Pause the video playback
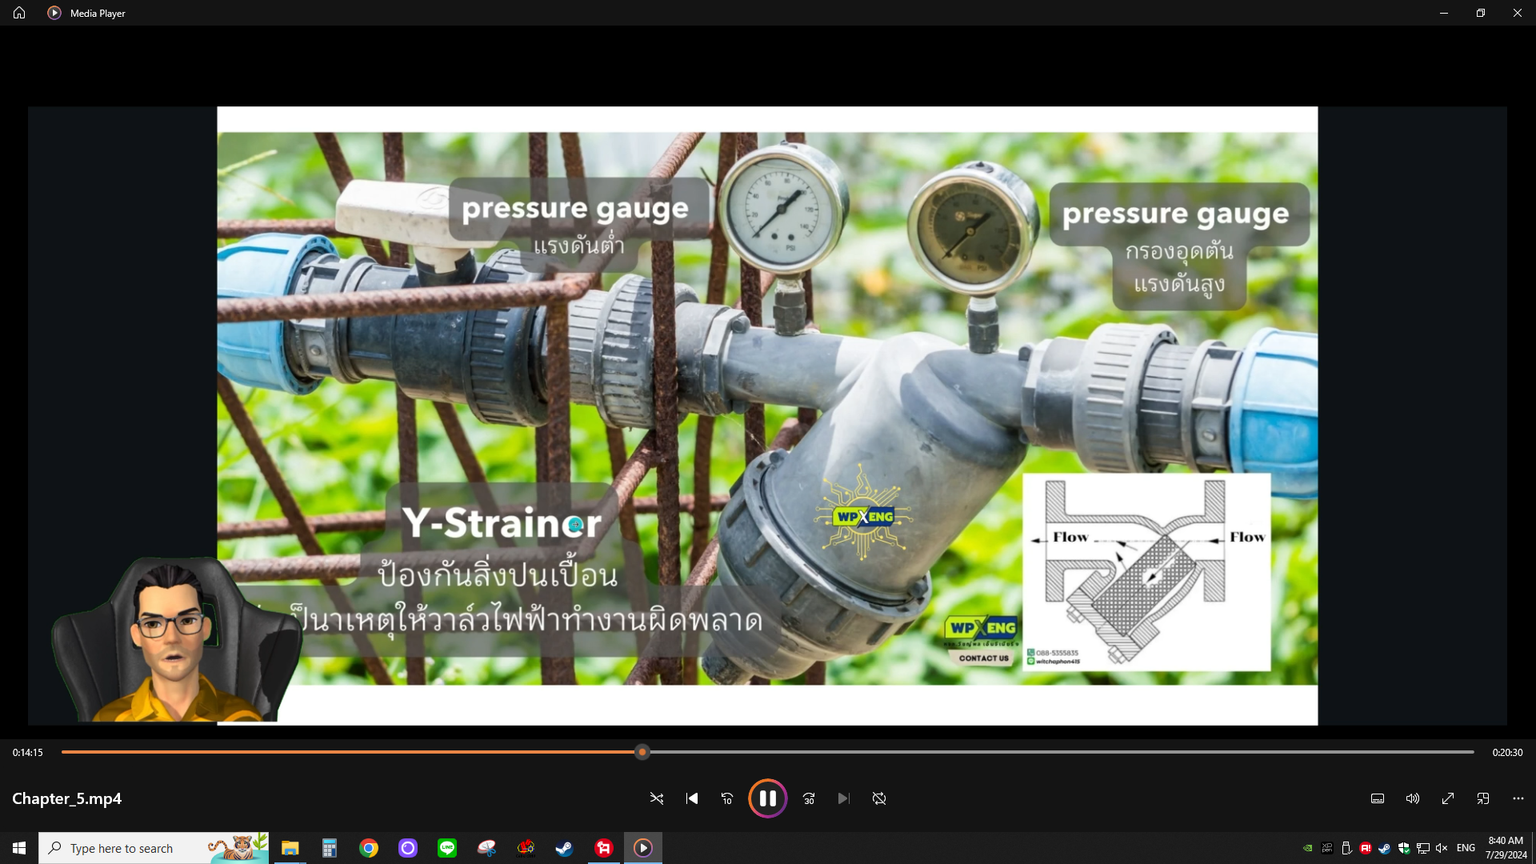Viewport: 1536px width, 864px height. (x=767, y=798)
